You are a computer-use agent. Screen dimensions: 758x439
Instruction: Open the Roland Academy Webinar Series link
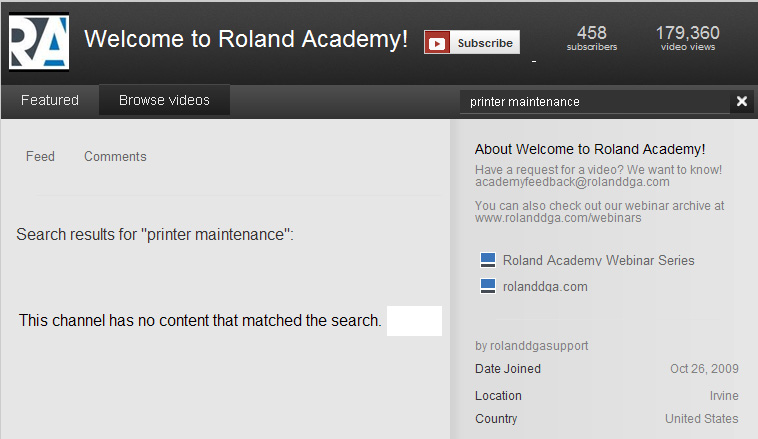pos(598,260)
